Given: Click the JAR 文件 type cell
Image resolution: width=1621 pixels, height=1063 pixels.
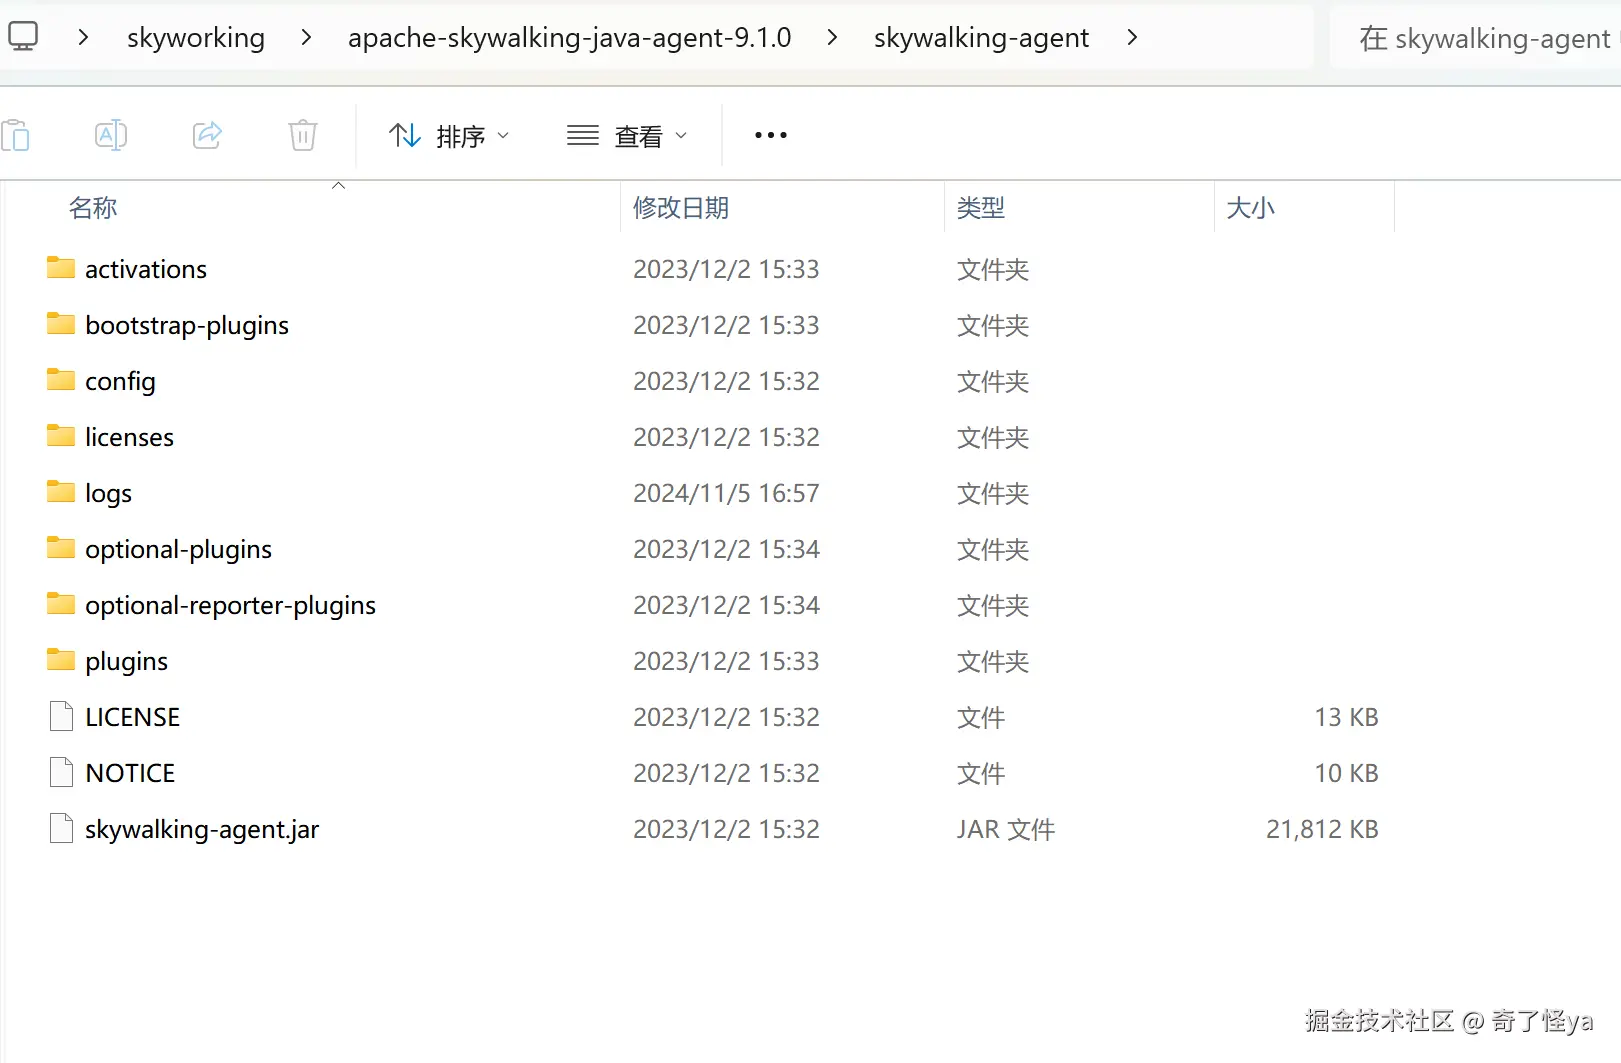Looking at the screenshot, I should pyautogui.click(x=1006, y=829).
